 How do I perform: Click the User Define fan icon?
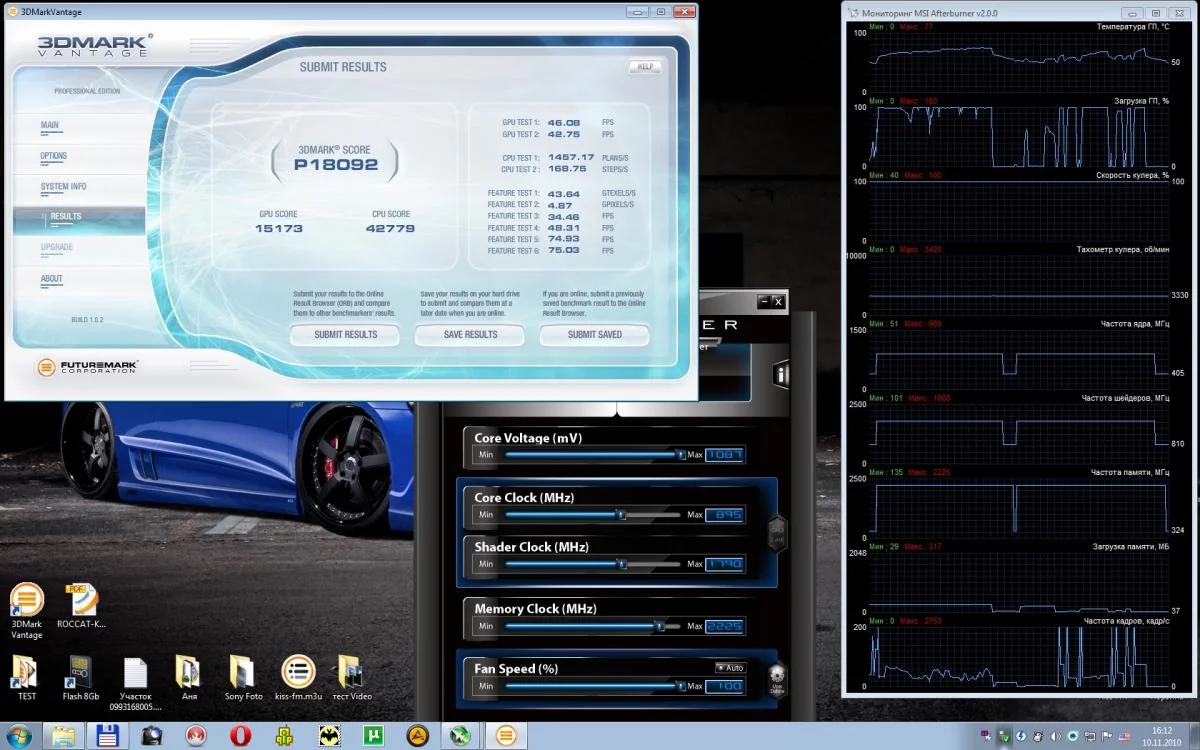pyautogui.click(x=777, y=679)
